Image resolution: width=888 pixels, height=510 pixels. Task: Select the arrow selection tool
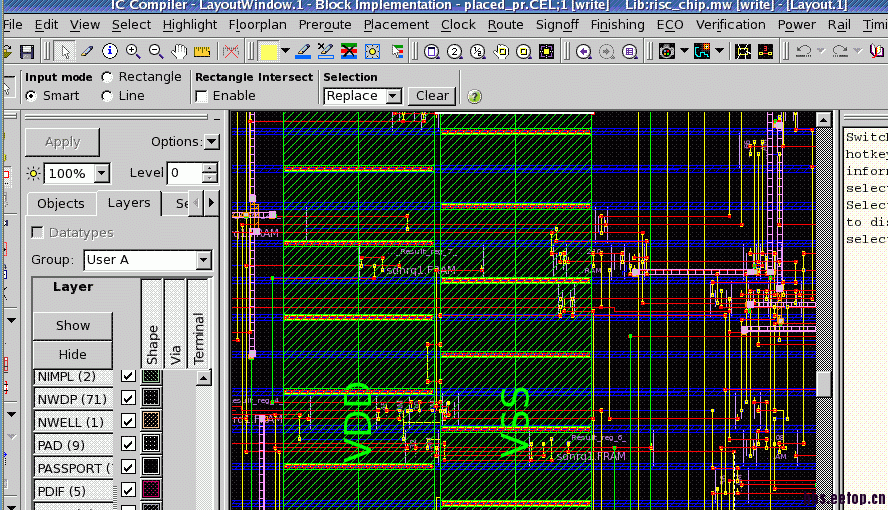pos(66,52)
